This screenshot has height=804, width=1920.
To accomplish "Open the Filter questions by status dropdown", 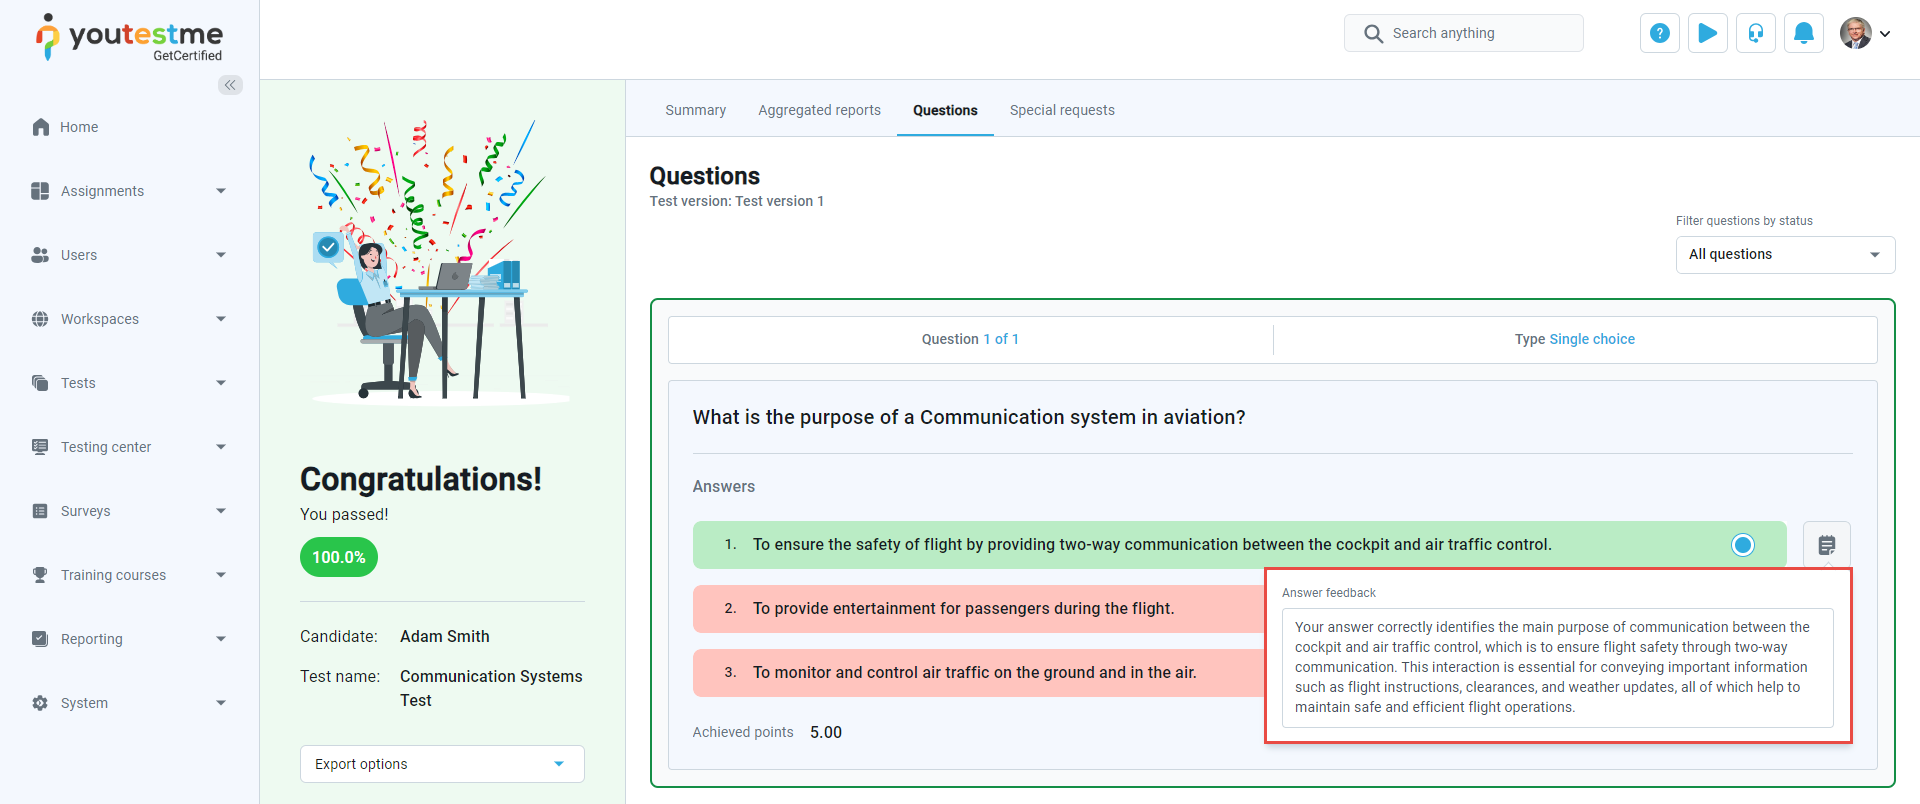I will (1785, 254).
